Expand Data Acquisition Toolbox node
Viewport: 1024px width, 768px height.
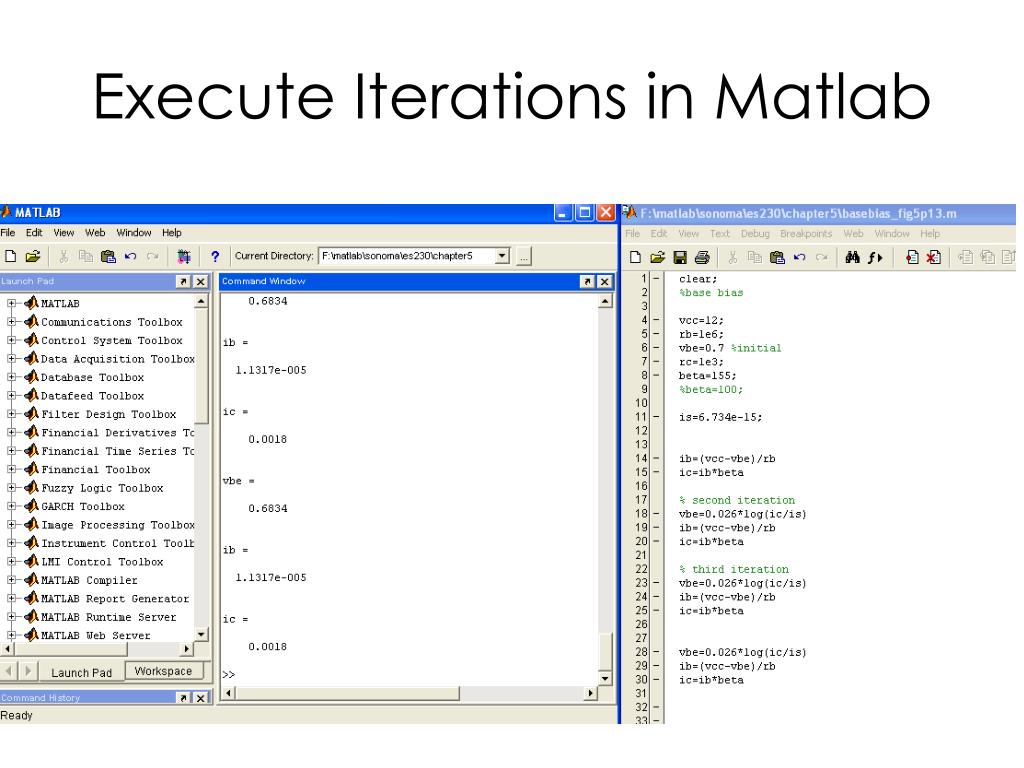(x=11, y=359)
